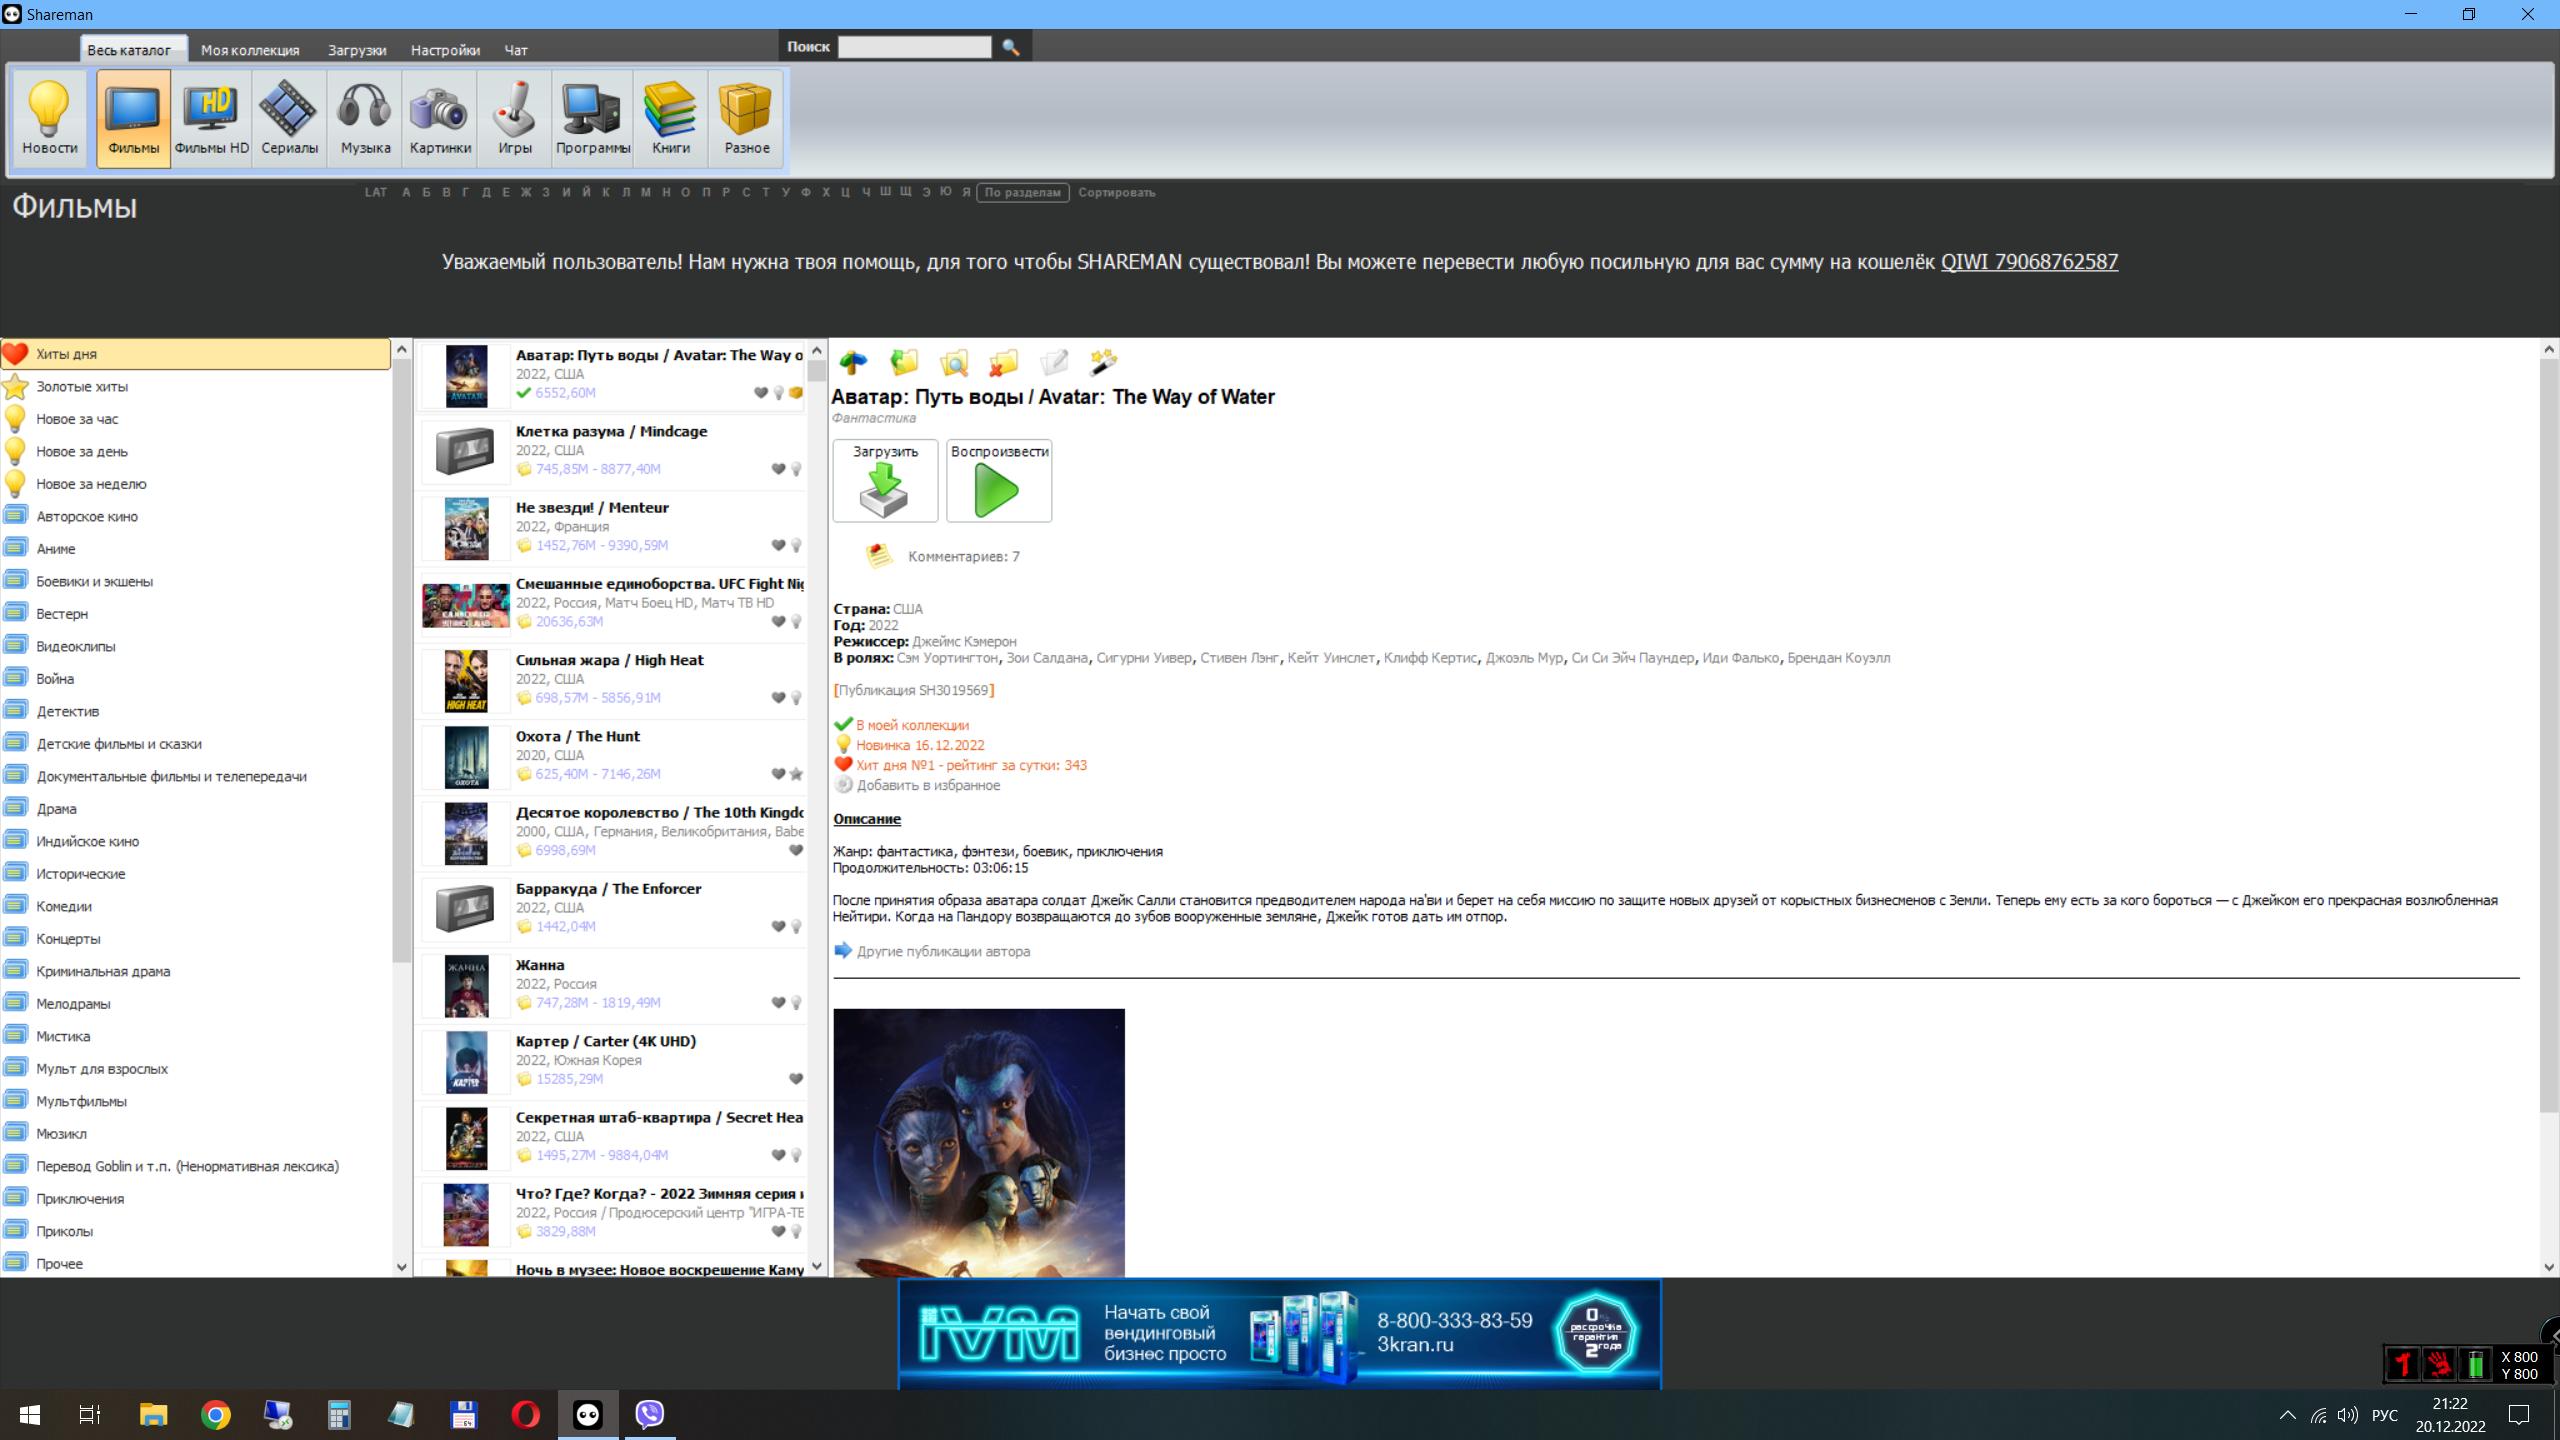Open the Комментариев: 7 link
The width and height of the screenshot is (2560, 1440).
(x=964, y=556)
